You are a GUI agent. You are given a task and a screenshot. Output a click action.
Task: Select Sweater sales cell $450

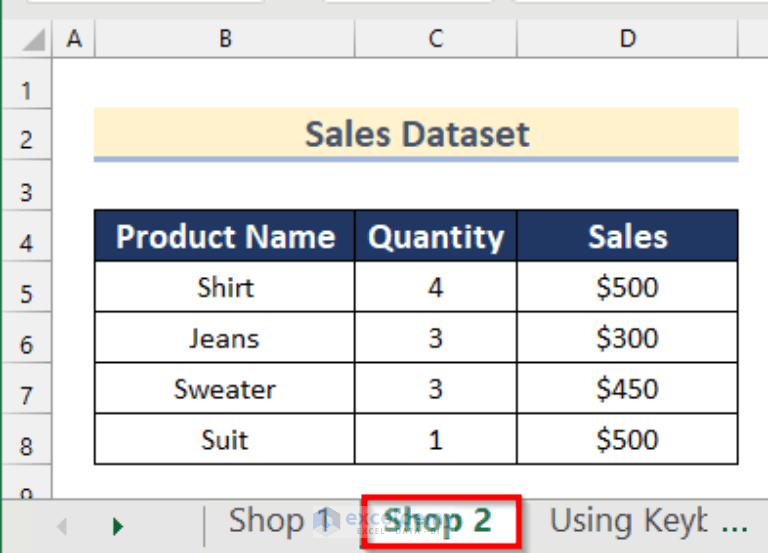point(627,389)
